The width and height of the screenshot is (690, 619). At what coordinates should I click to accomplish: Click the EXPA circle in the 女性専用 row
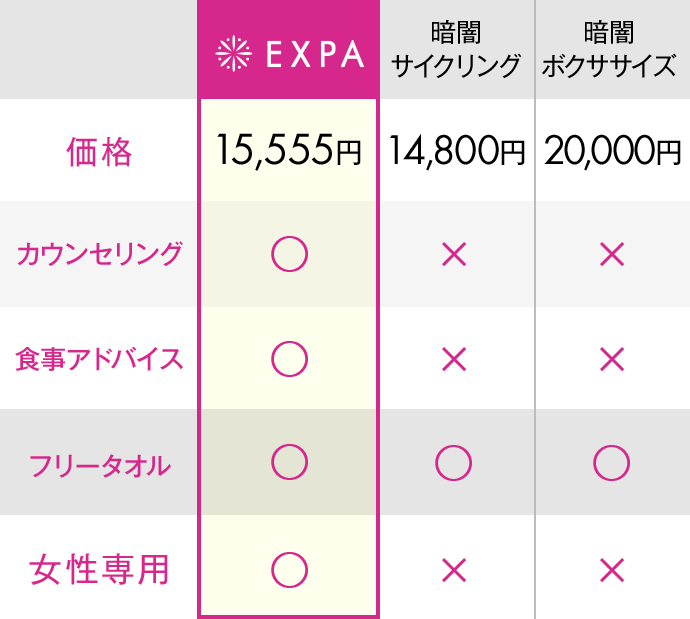pos(289,570)
